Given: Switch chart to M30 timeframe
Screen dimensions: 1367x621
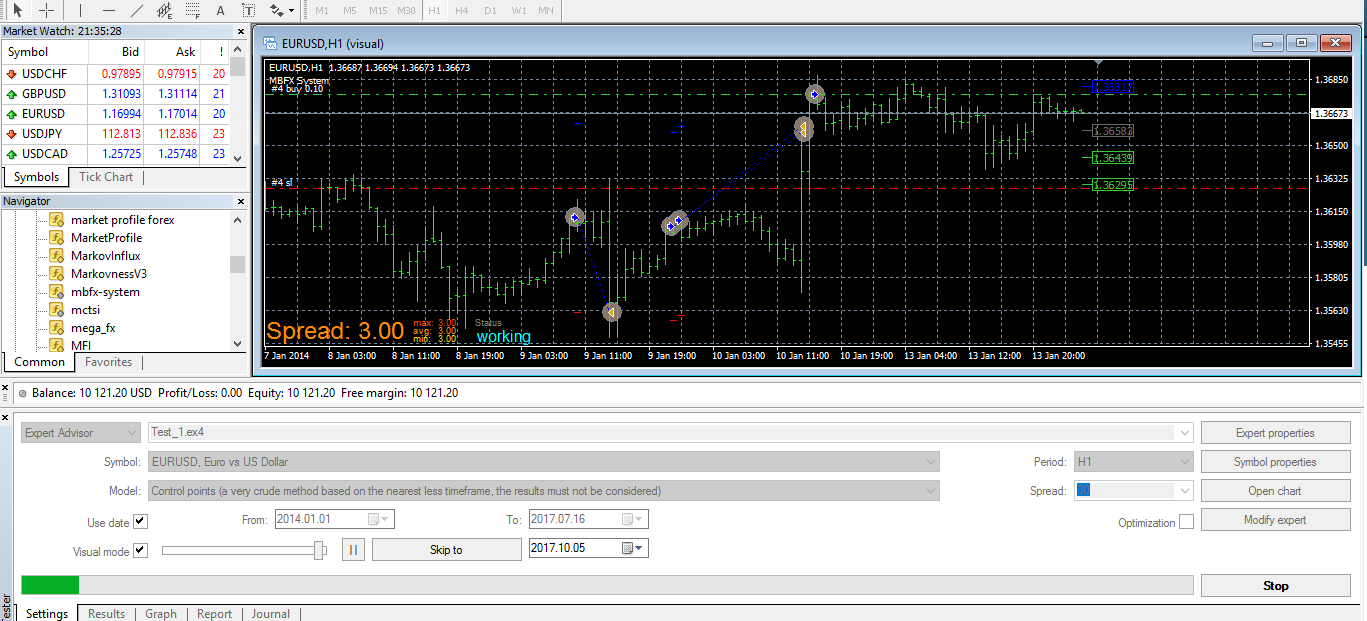Looking at the screenshot, I should point(406,10).
